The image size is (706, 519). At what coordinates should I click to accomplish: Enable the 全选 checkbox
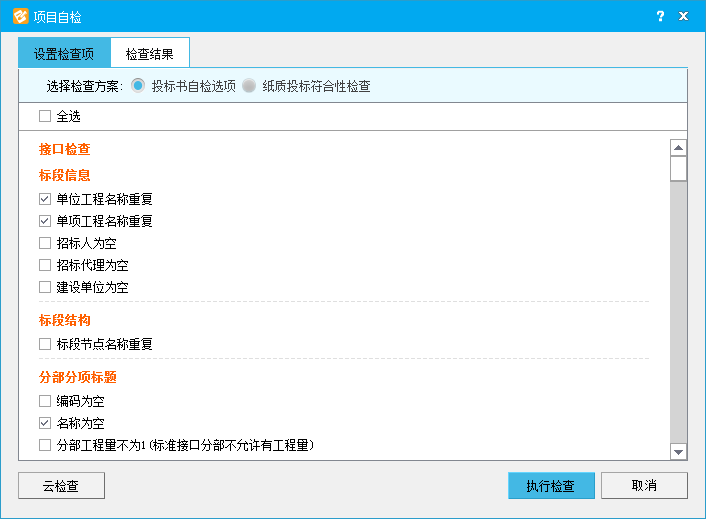point(45,116)
